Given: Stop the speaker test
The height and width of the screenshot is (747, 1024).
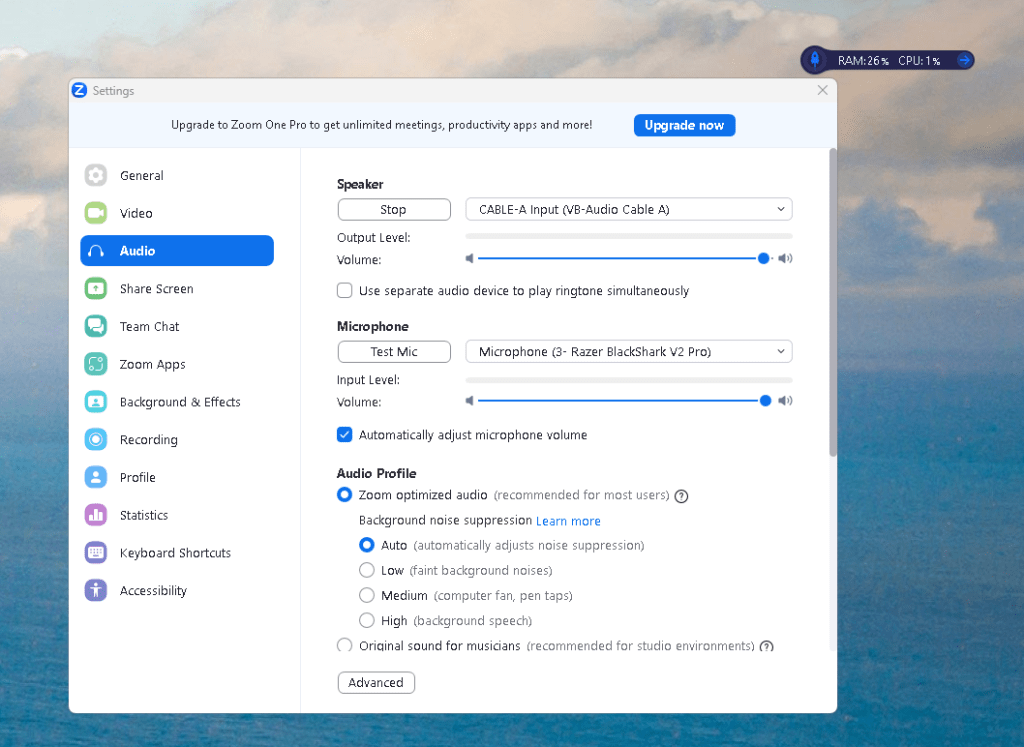Looking at the screenshot, I should [x=394, y=210].
